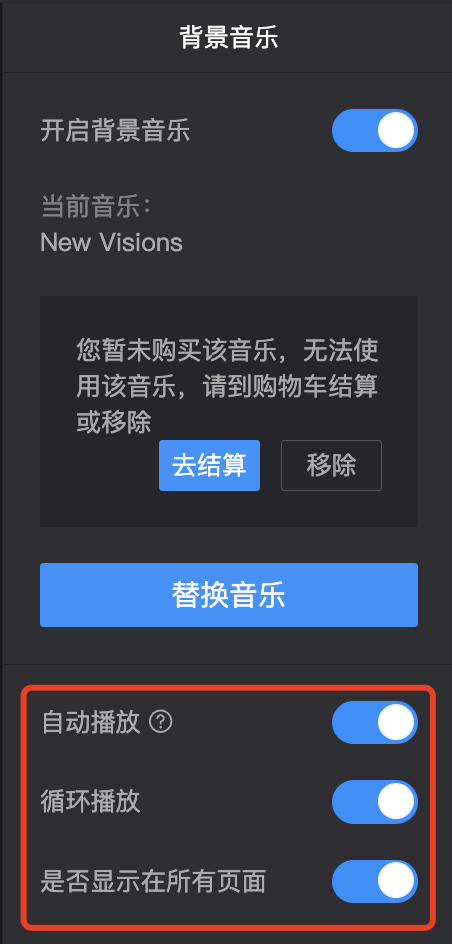The width and height of the screenshot is (452, 944).
Task: Switch off 是否显示在所有页面 toggle
Action: 374,881
